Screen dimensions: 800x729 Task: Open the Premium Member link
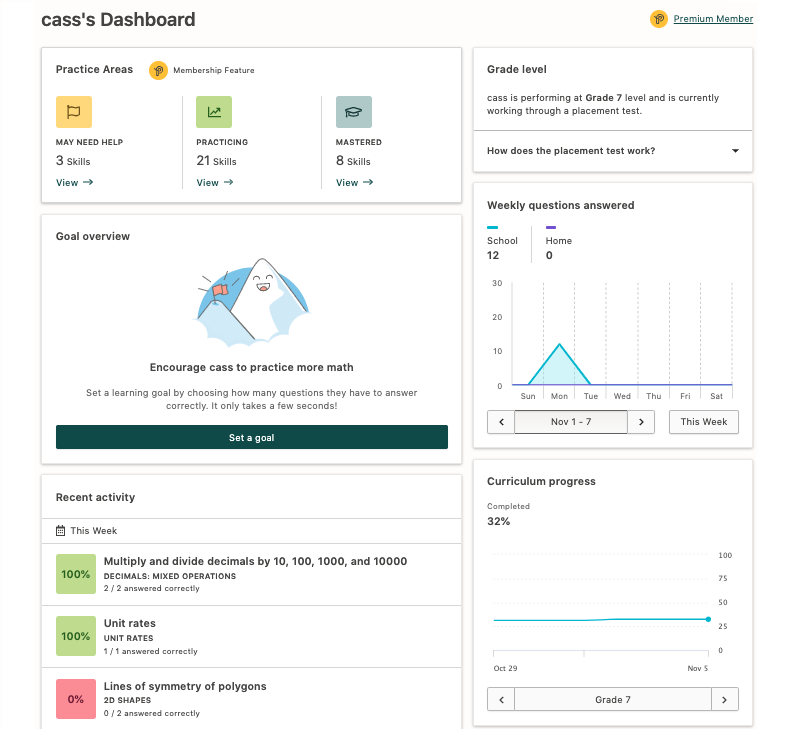point(713,19)
